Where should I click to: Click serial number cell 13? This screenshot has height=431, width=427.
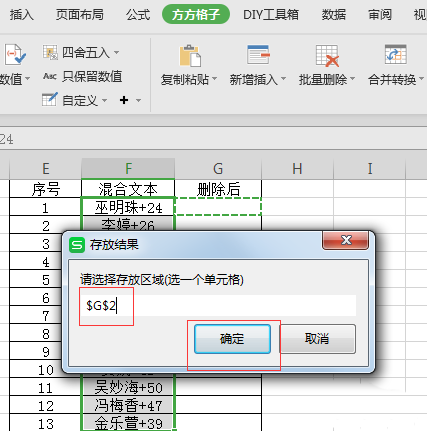[46, 423]
